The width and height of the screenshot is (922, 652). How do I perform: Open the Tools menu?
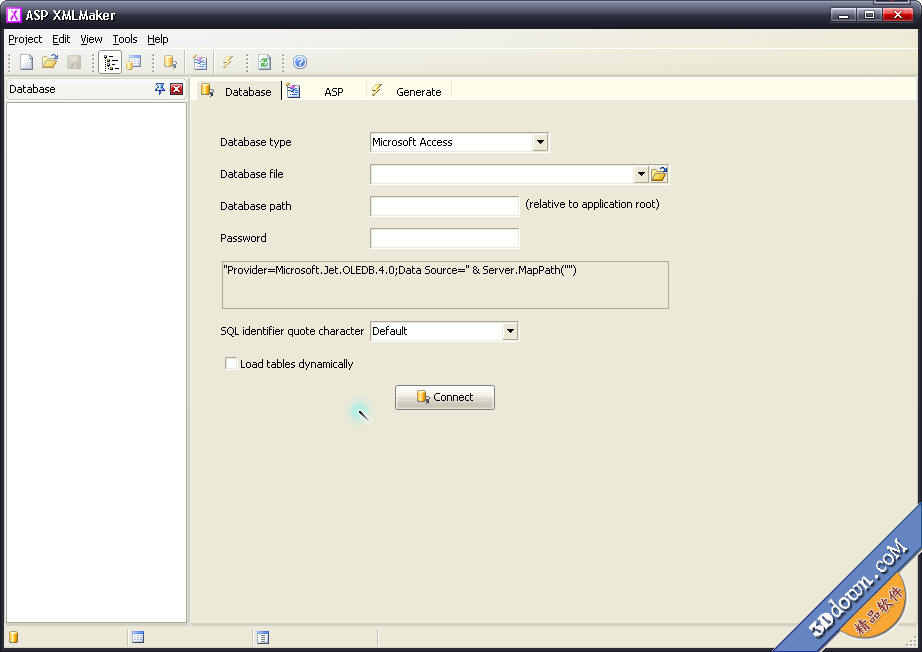(x=124, y=39)
